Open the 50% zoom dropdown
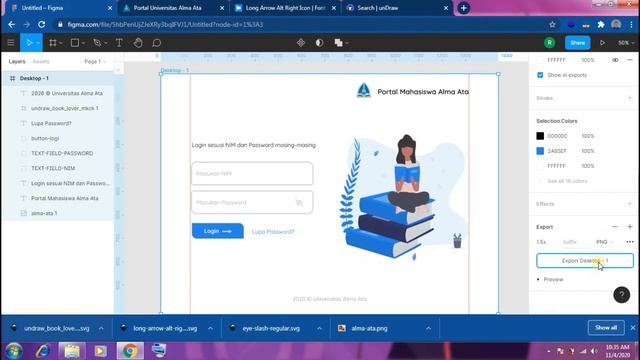The image size is (640, 360). [x=626, y=43]
